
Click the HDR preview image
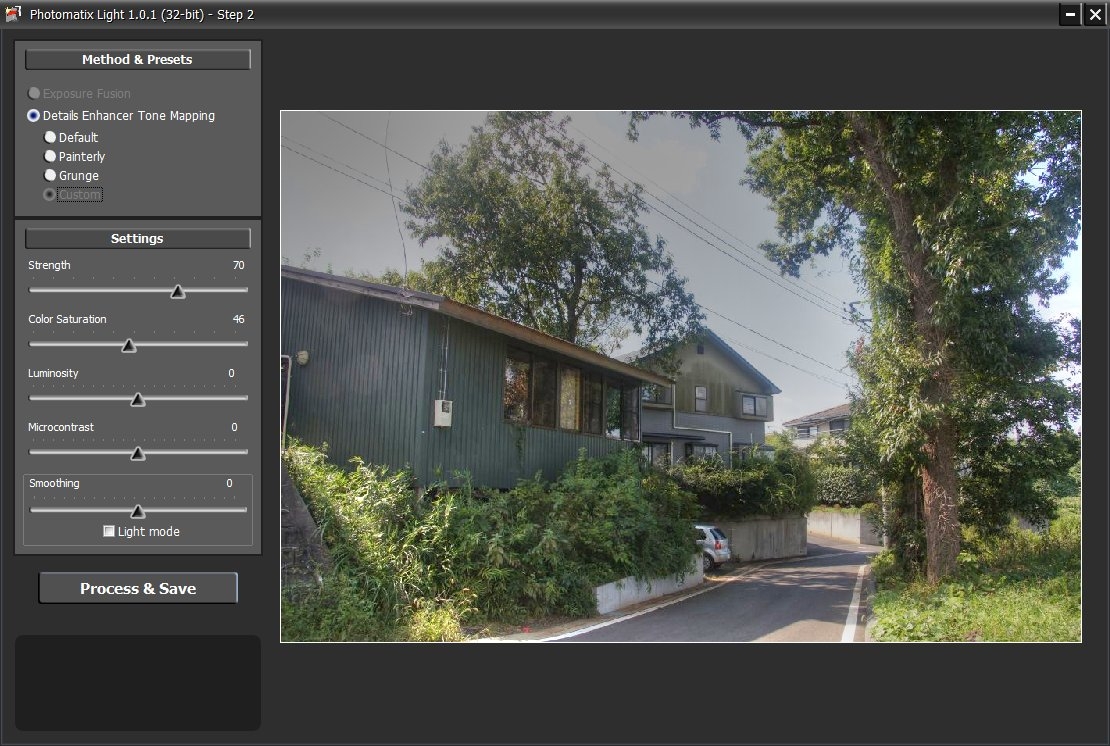[x=681, y=377]
